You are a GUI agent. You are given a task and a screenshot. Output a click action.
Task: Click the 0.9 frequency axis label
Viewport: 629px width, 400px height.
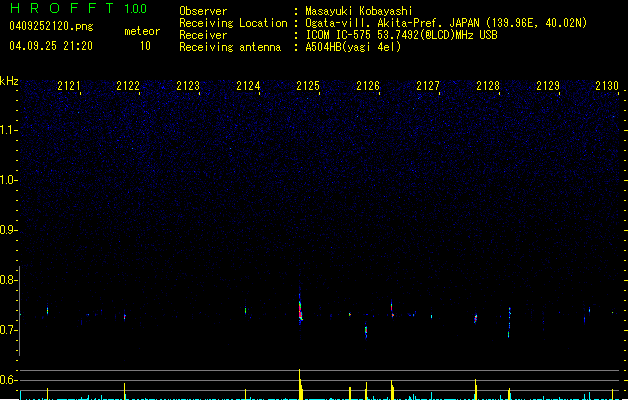[x=8, y=230]
